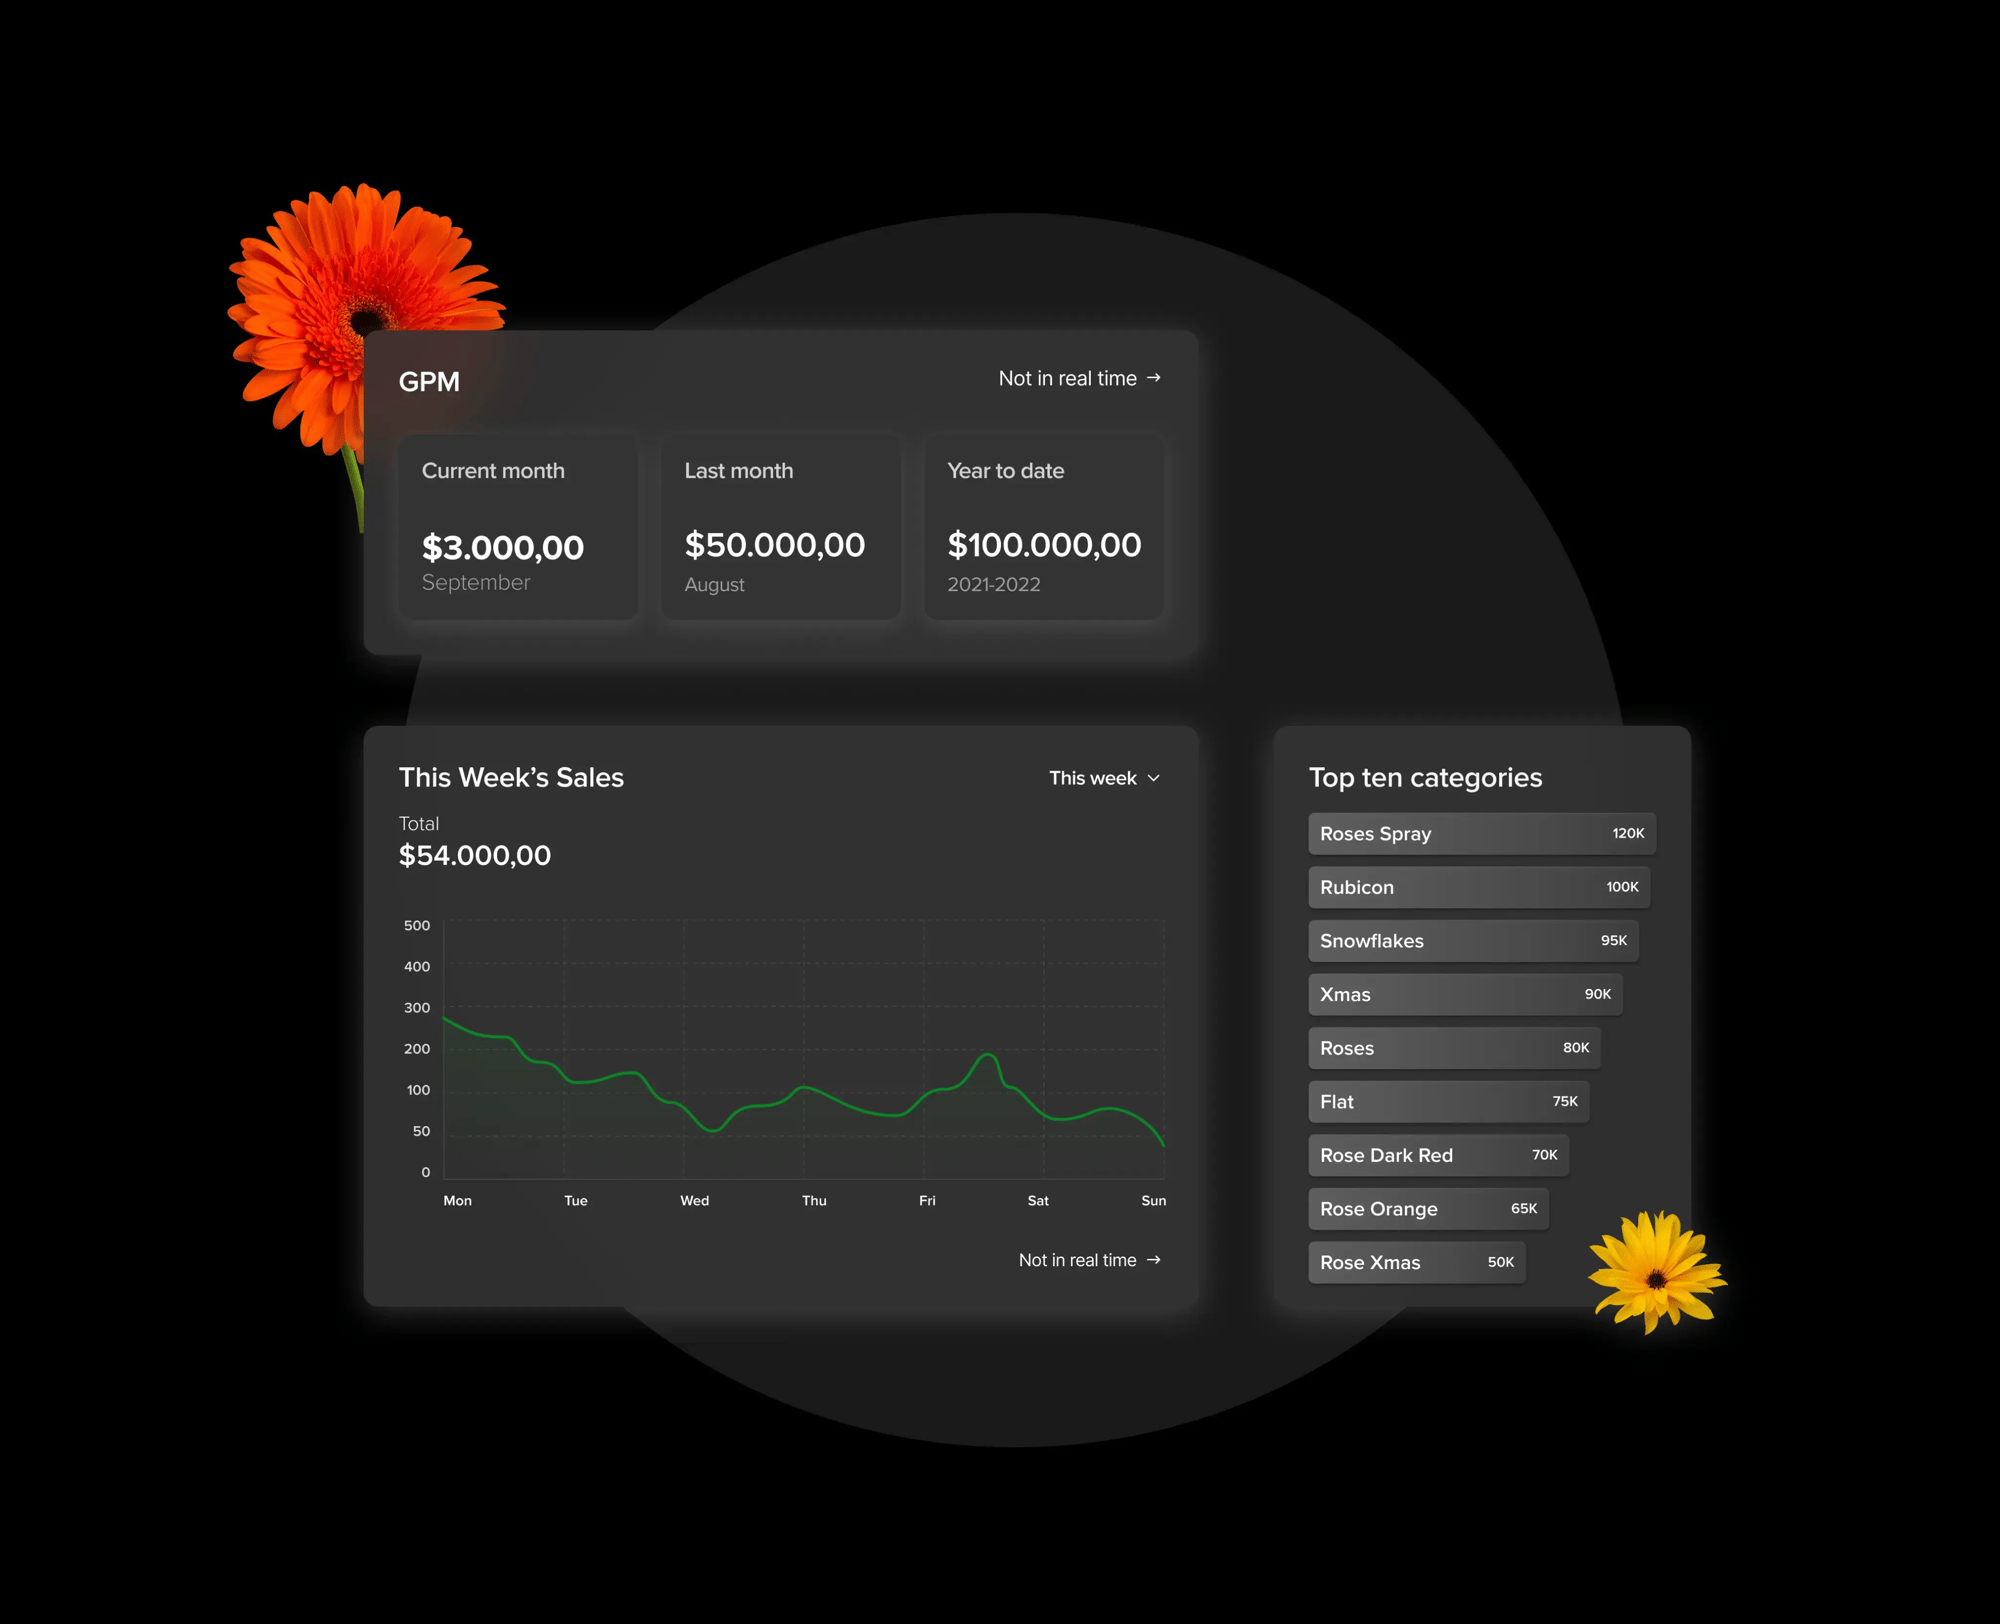The height and width of the screenshot is (1624, 2000).
Task: Click the Snowflakes category row
Action: [1472, 941]
